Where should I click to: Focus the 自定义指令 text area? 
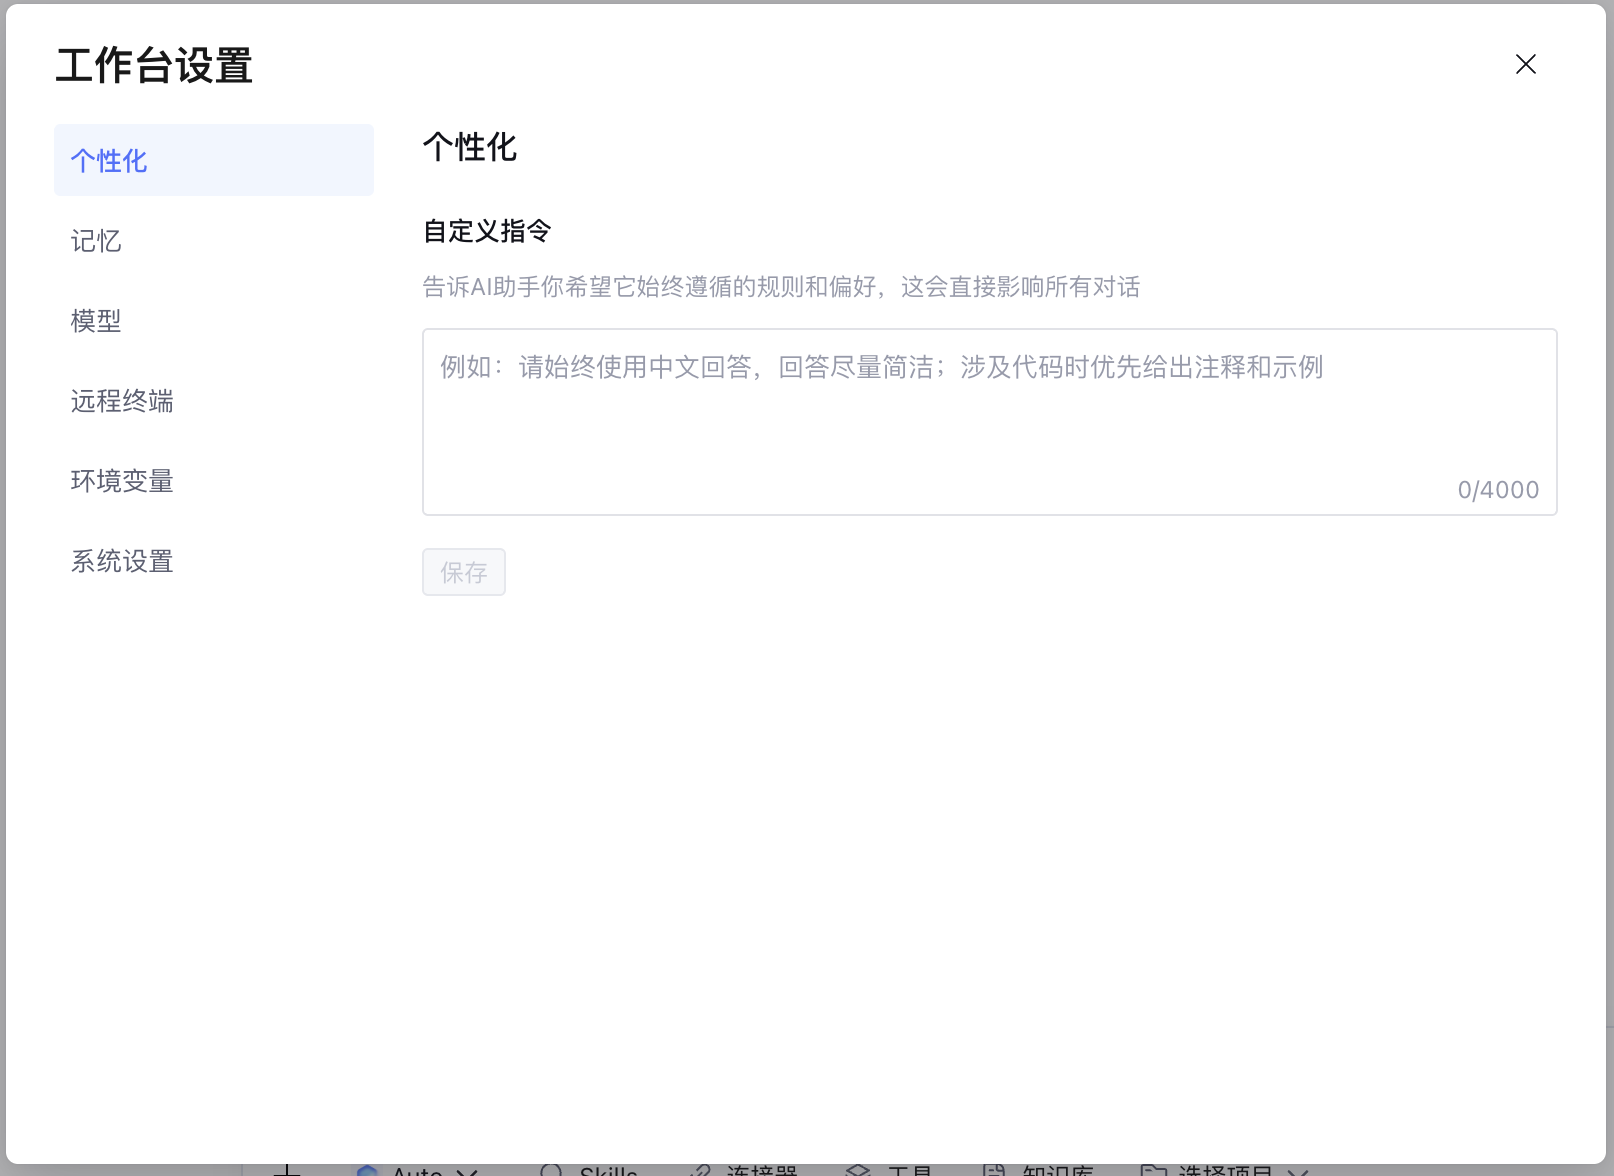tap(989, 422)
